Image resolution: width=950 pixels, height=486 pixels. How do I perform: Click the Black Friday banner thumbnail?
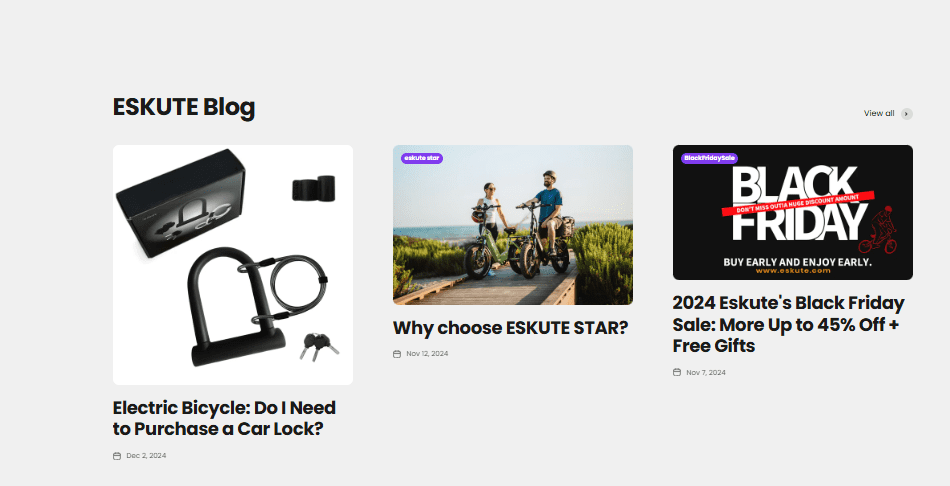tap(792, 212)
